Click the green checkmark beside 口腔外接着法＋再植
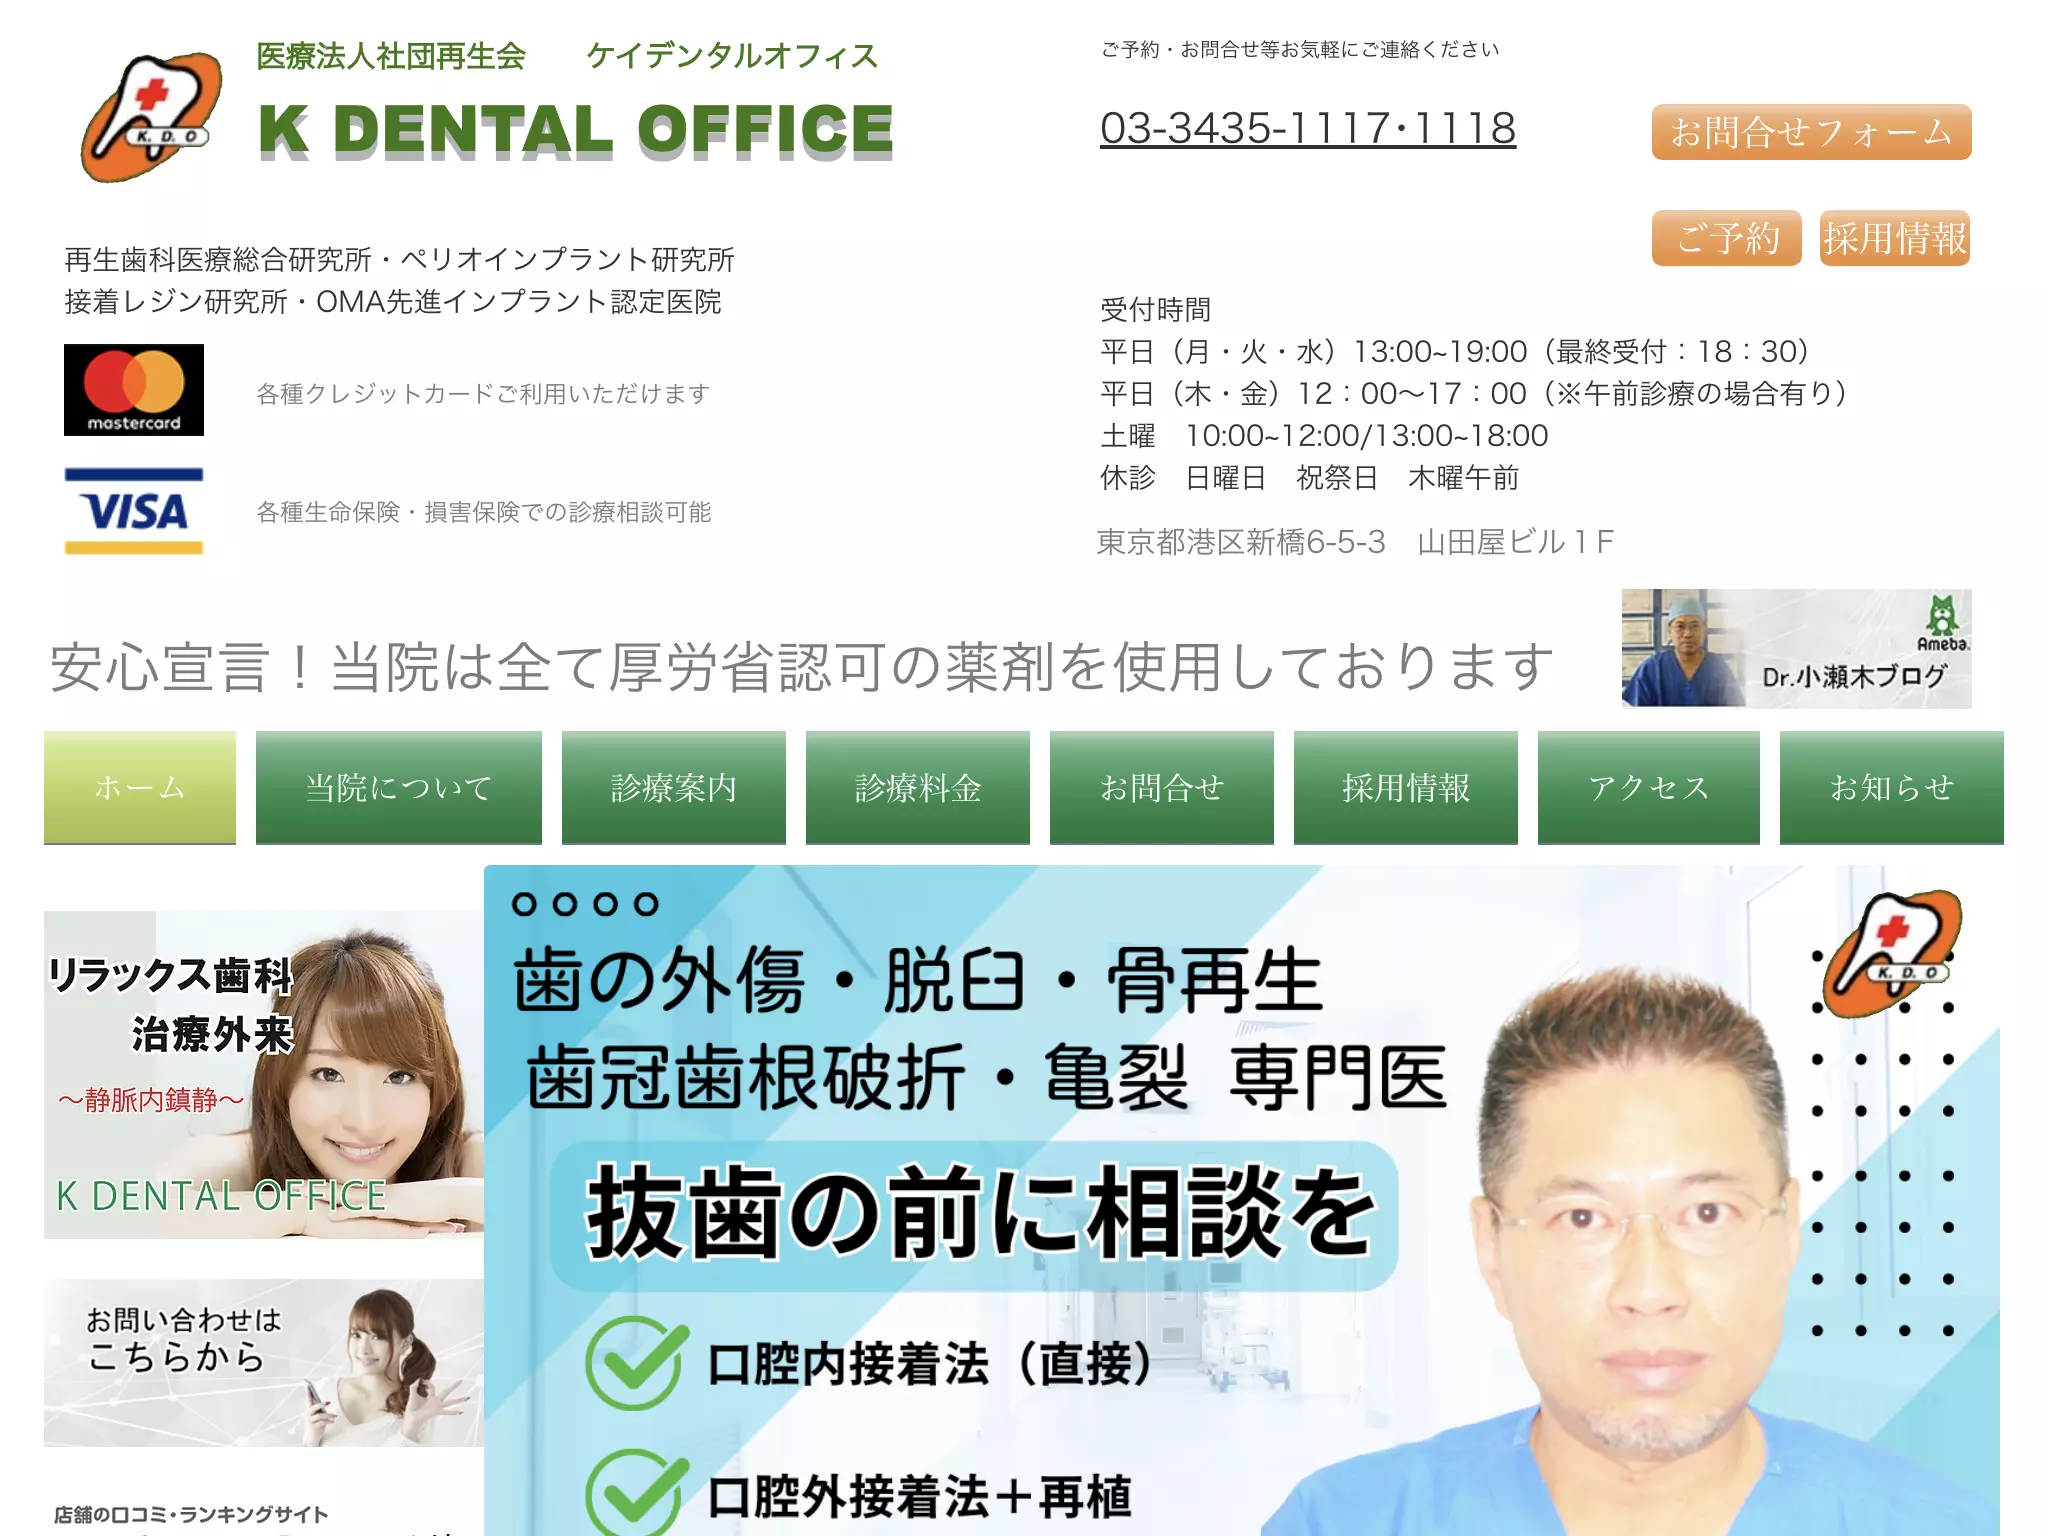Viewport: 2048px width, 1536px height. pyautogui.click(x=637, y=1494)
